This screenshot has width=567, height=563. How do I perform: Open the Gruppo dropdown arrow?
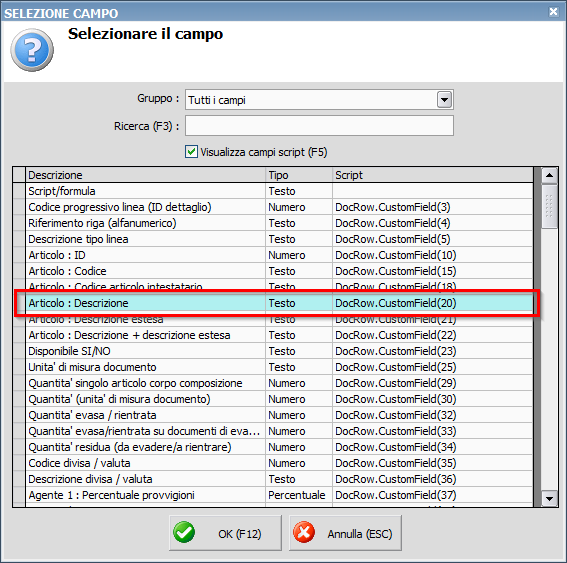coord(444,99)
